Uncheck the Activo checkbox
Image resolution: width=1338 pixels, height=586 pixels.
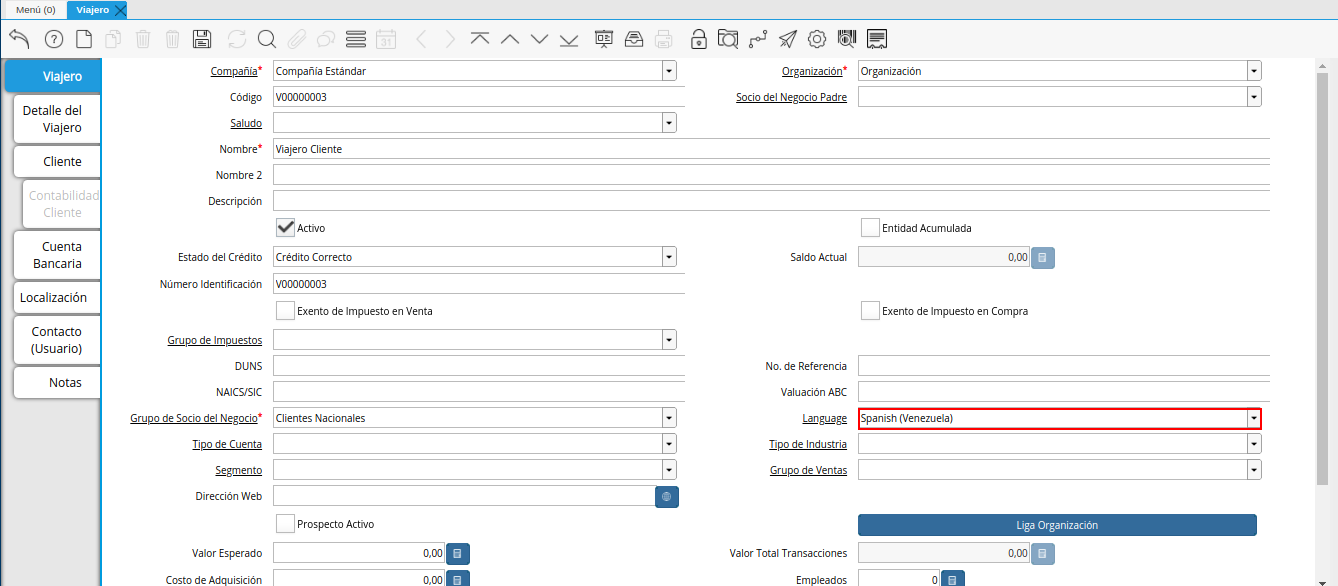[x=285, y=227]
